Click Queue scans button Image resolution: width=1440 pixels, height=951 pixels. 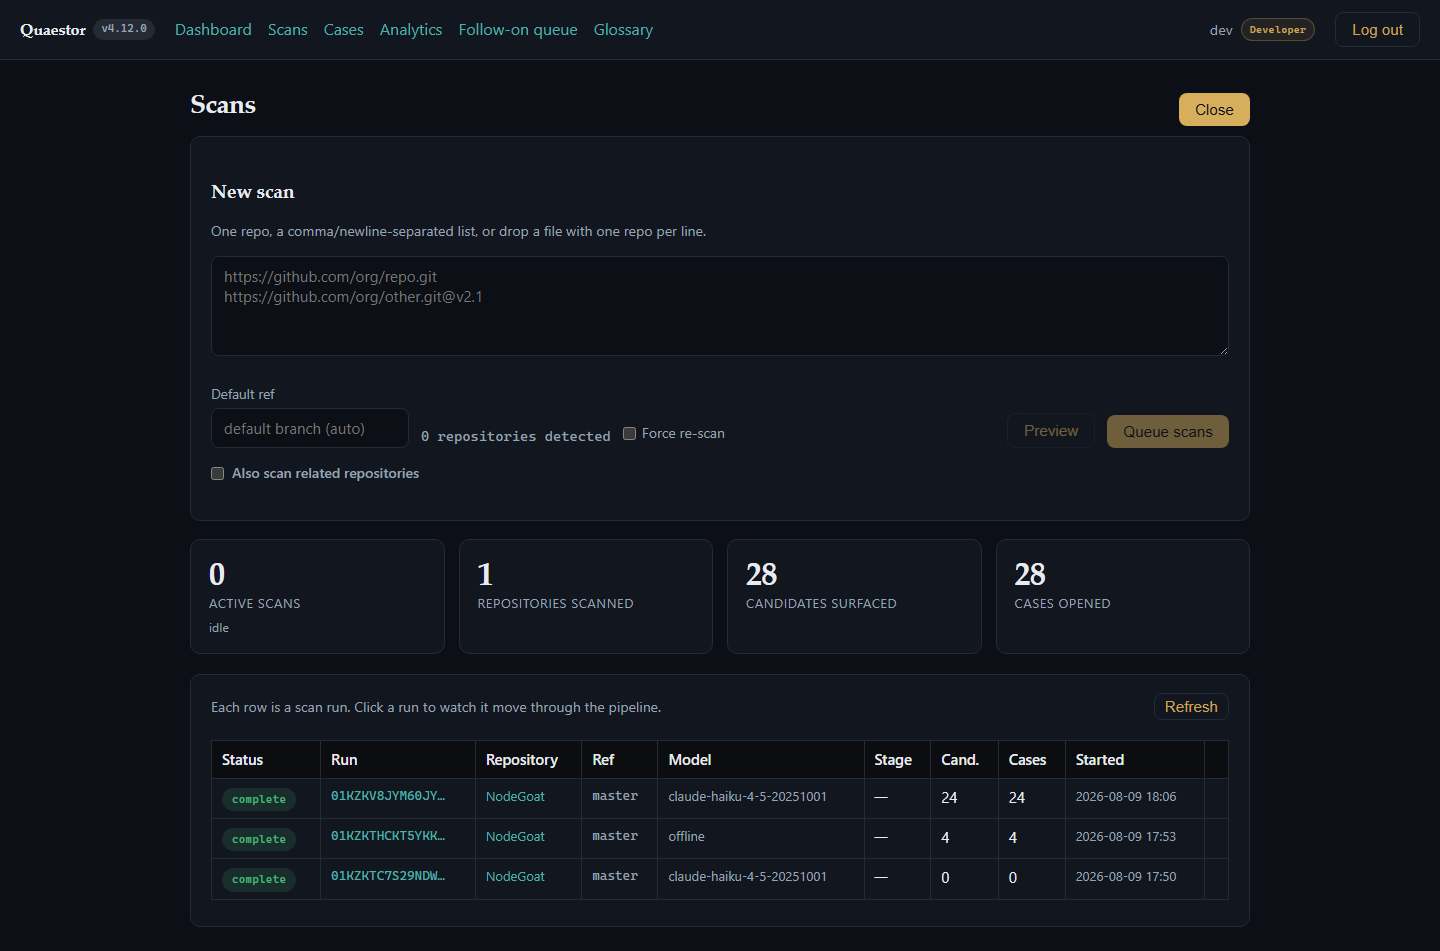pyautogui.click(x=1168, y=432)
